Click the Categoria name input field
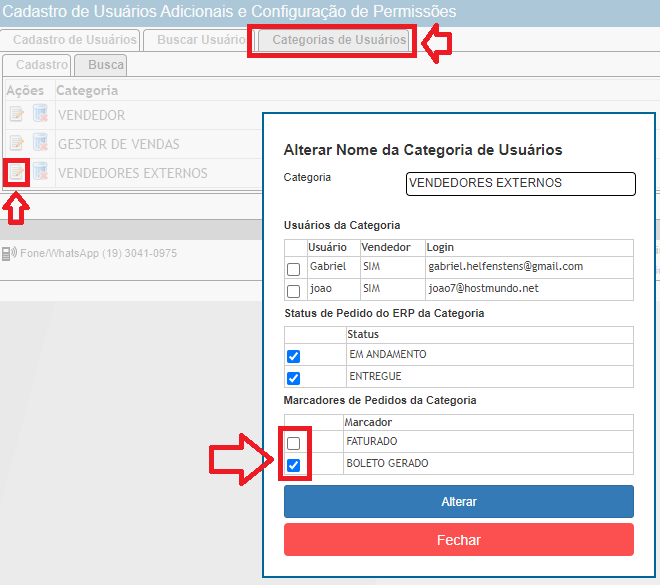This screenshot has width=660, height=585. click(520, 183)
